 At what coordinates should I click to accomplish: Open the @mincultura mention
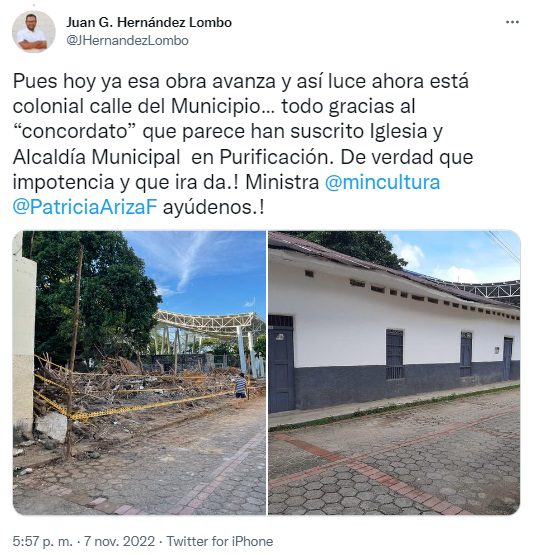pyautogui.click(x=382, y=182)
